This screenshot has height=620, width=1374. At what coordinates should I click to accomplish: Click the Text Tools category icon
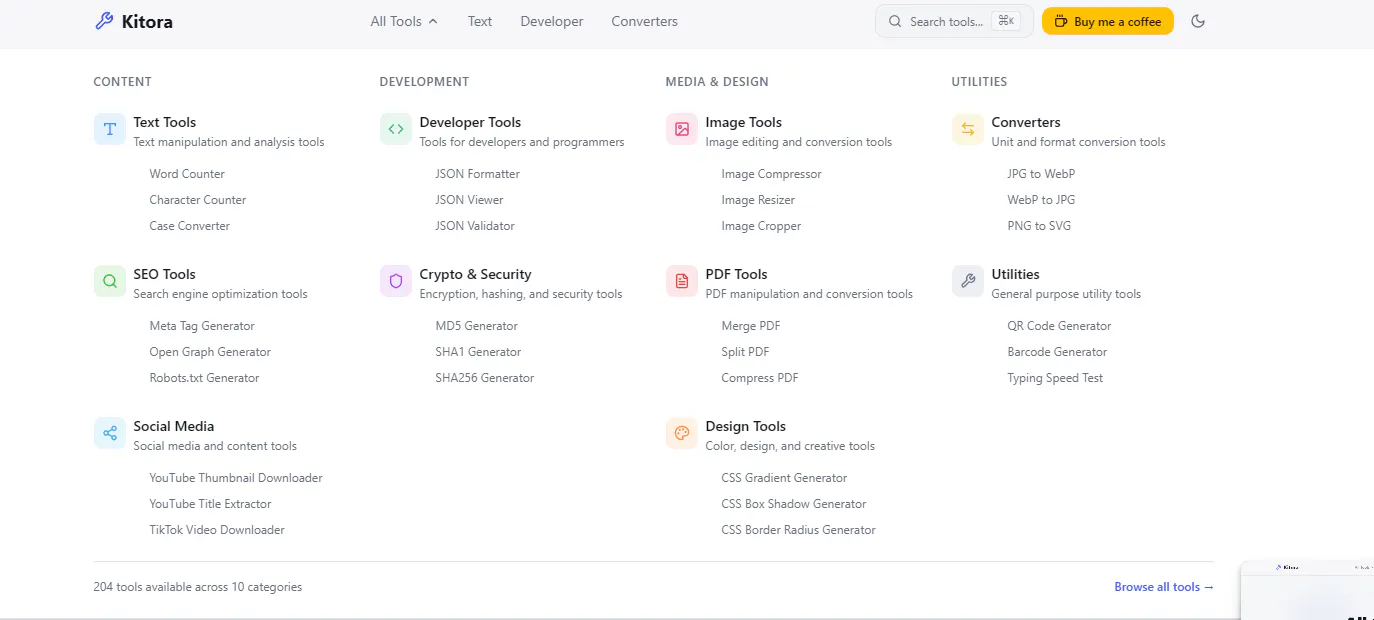tap(110, 129)
